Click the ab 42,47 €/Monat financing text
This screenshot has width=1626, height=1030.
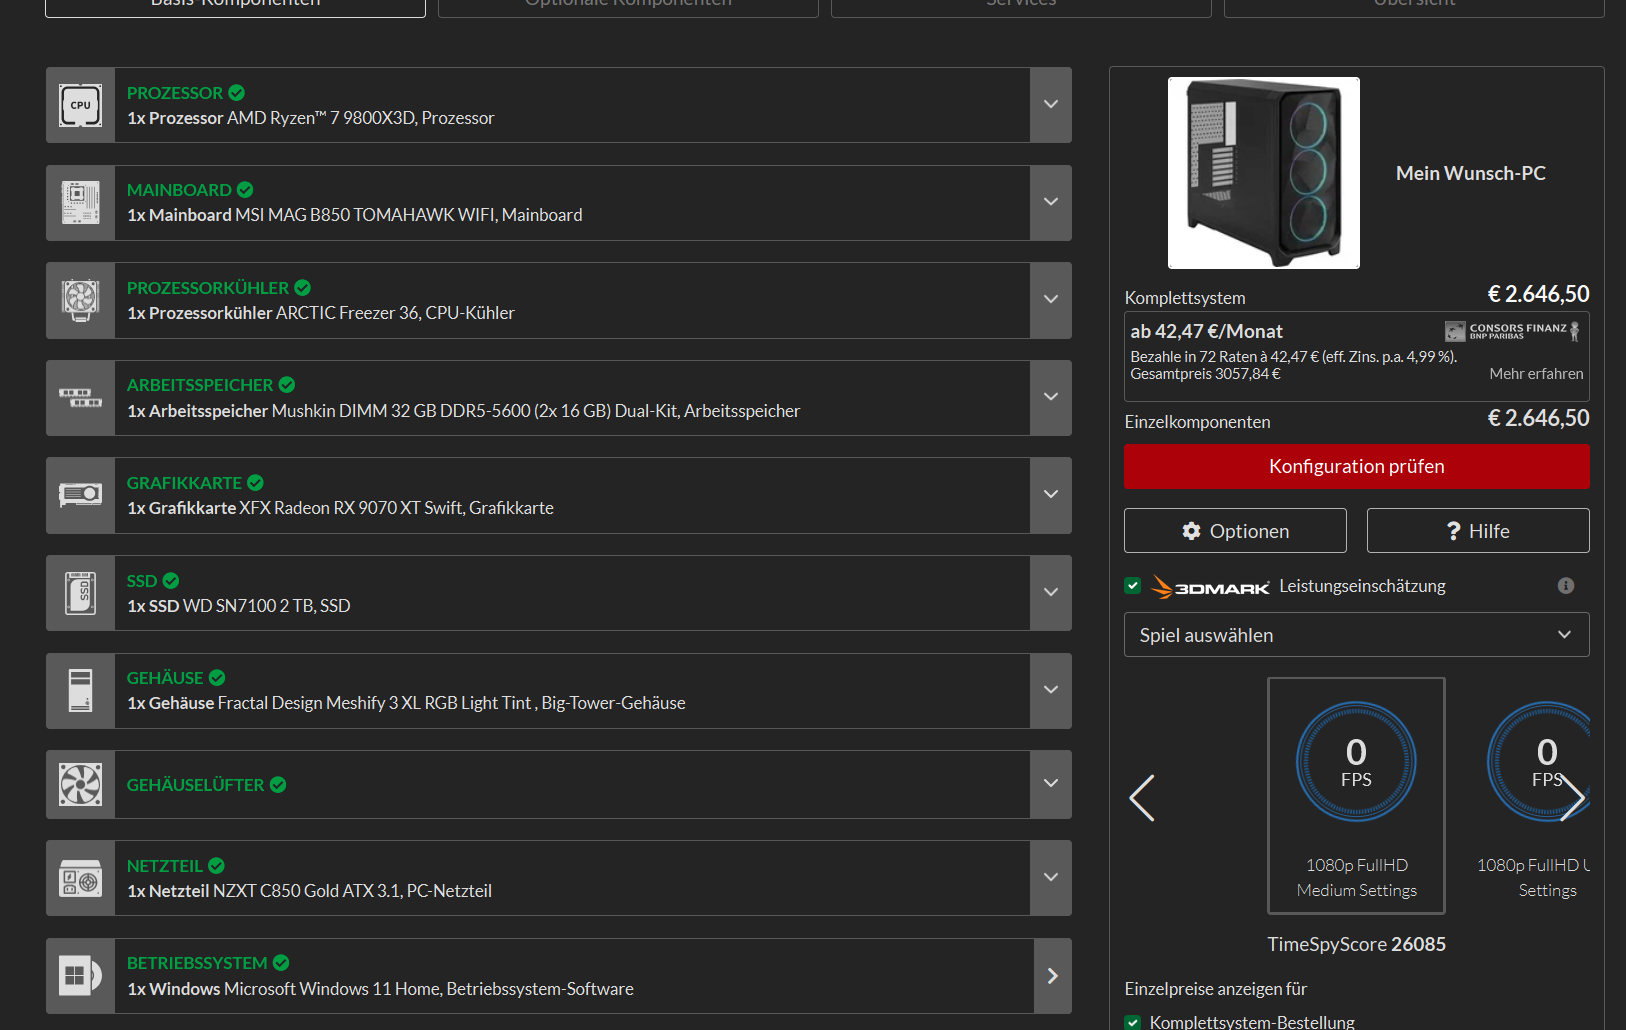pyautogui.click(x=1206, y=331)
